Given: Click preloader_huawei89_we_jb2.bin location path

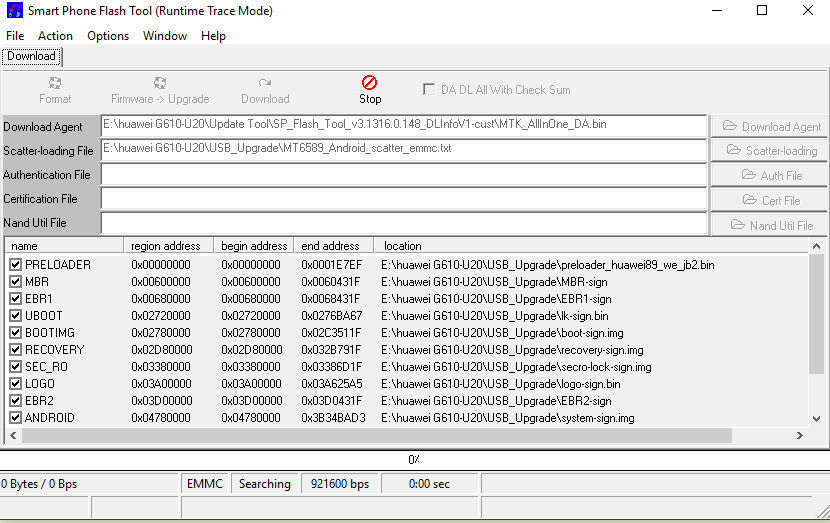Looking at the screenshot, I should click(x=547, y=265).
